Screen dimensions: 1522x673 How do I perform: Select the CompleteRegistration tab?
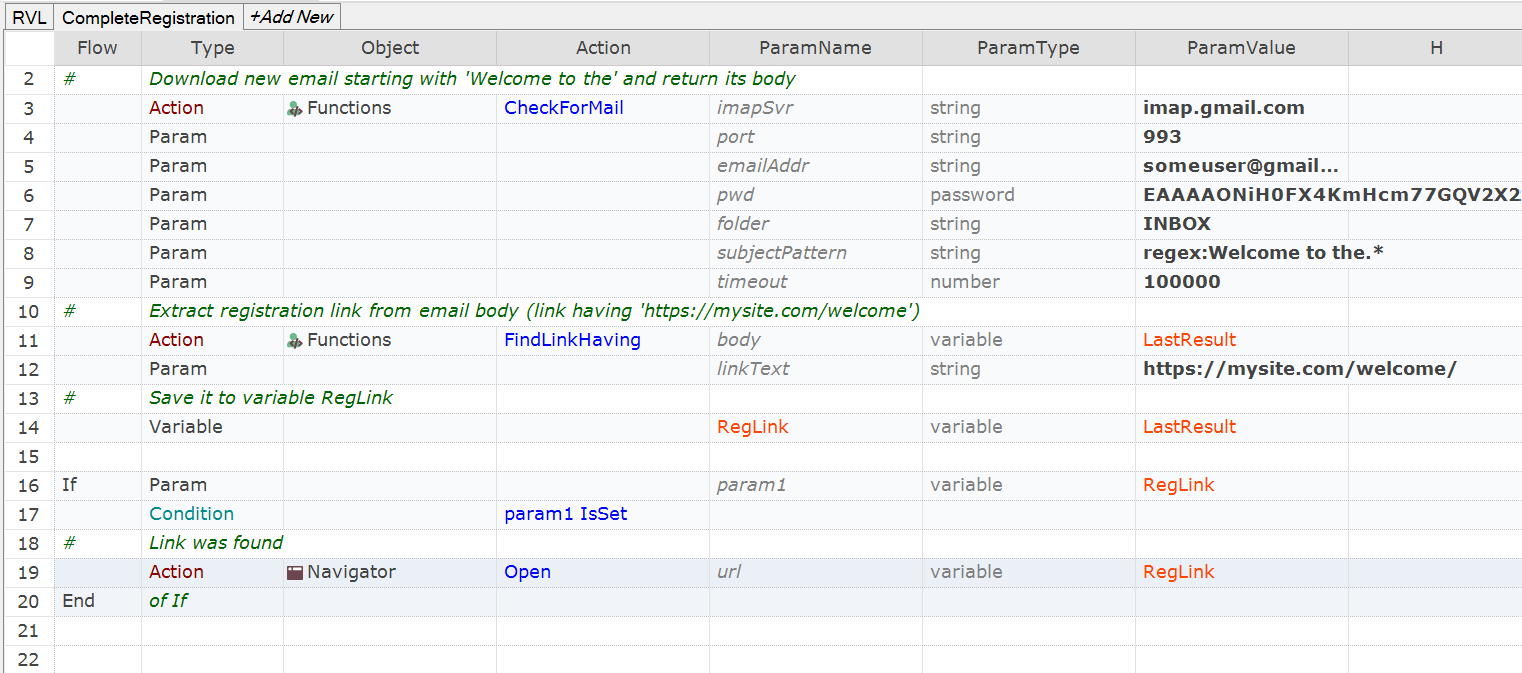[x=148, y=17]
